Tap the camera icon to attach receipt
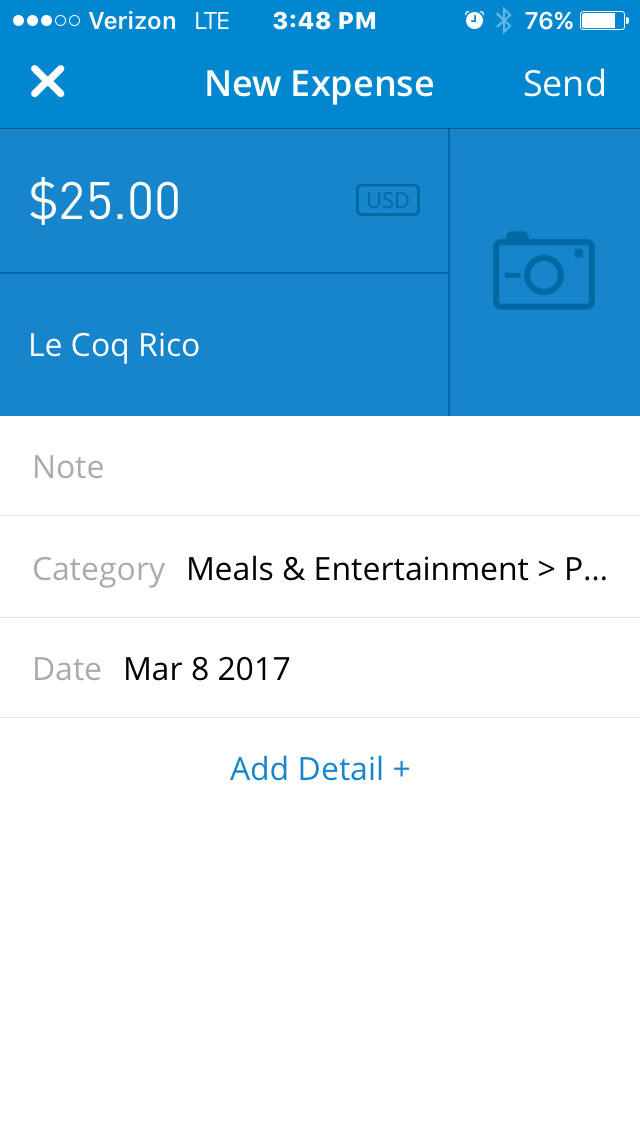 click(544, 271)
